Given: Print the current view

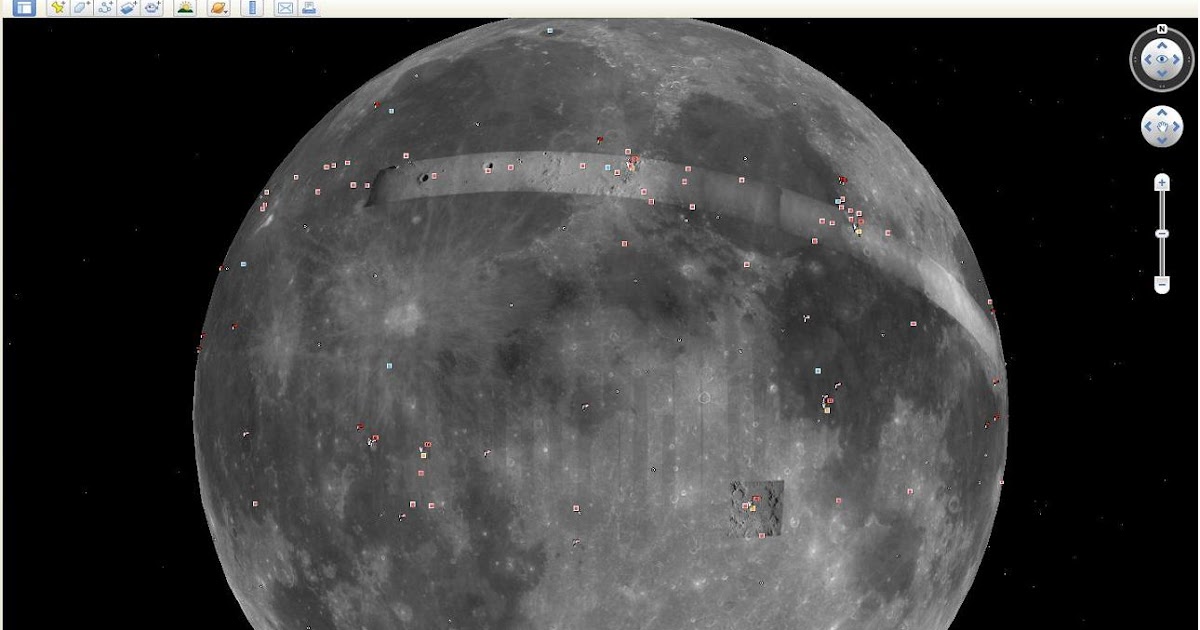Looking at the screenshot, I should point(310,8).
